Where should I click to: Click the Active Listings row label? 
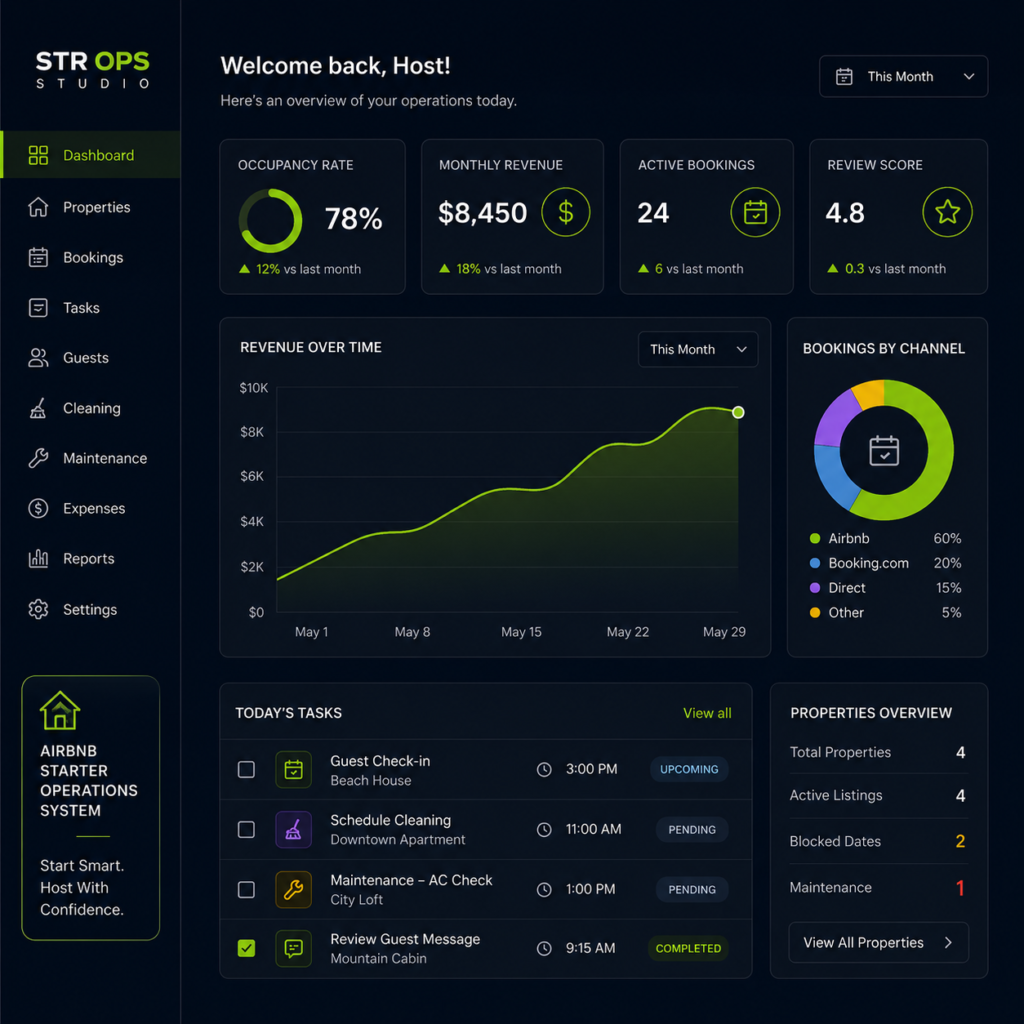tap(836, 795)
